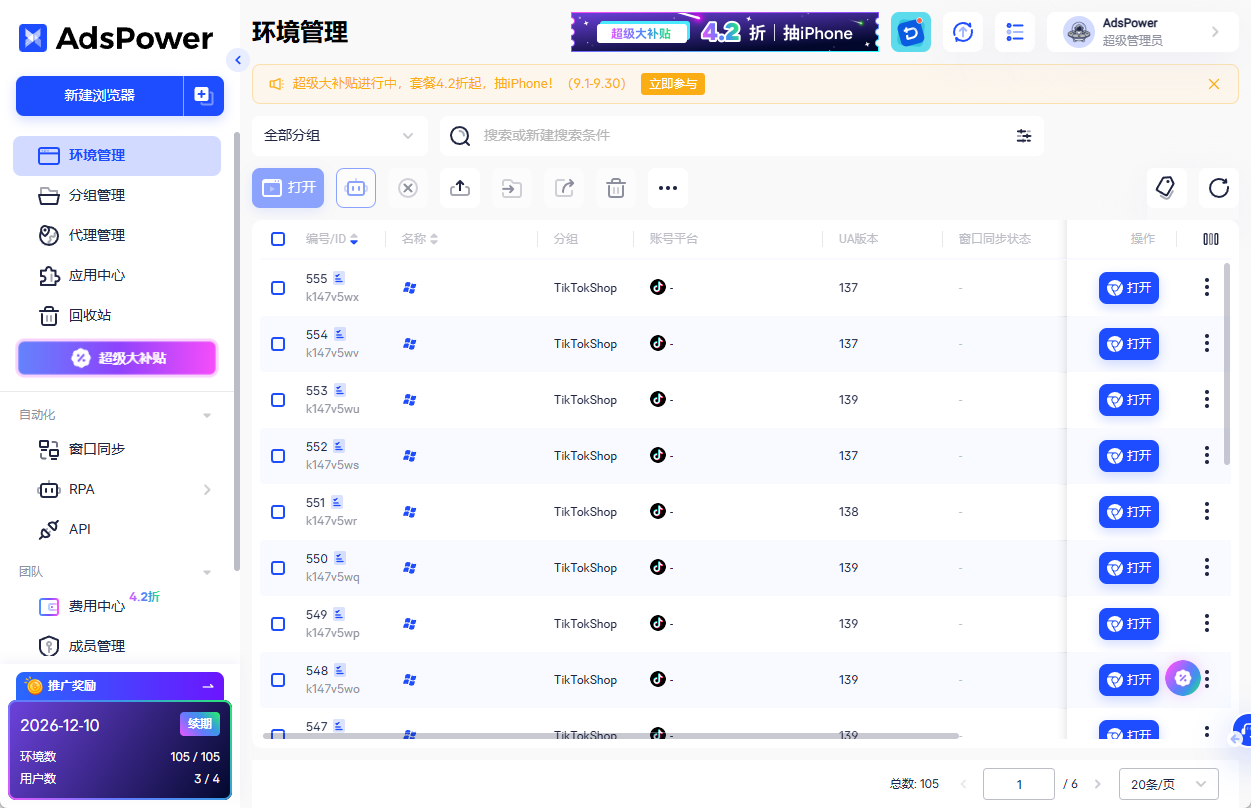Open the AdsPower account menu chevron
This screenshot has height=808, width=1251.
(x=1215, y=32)
